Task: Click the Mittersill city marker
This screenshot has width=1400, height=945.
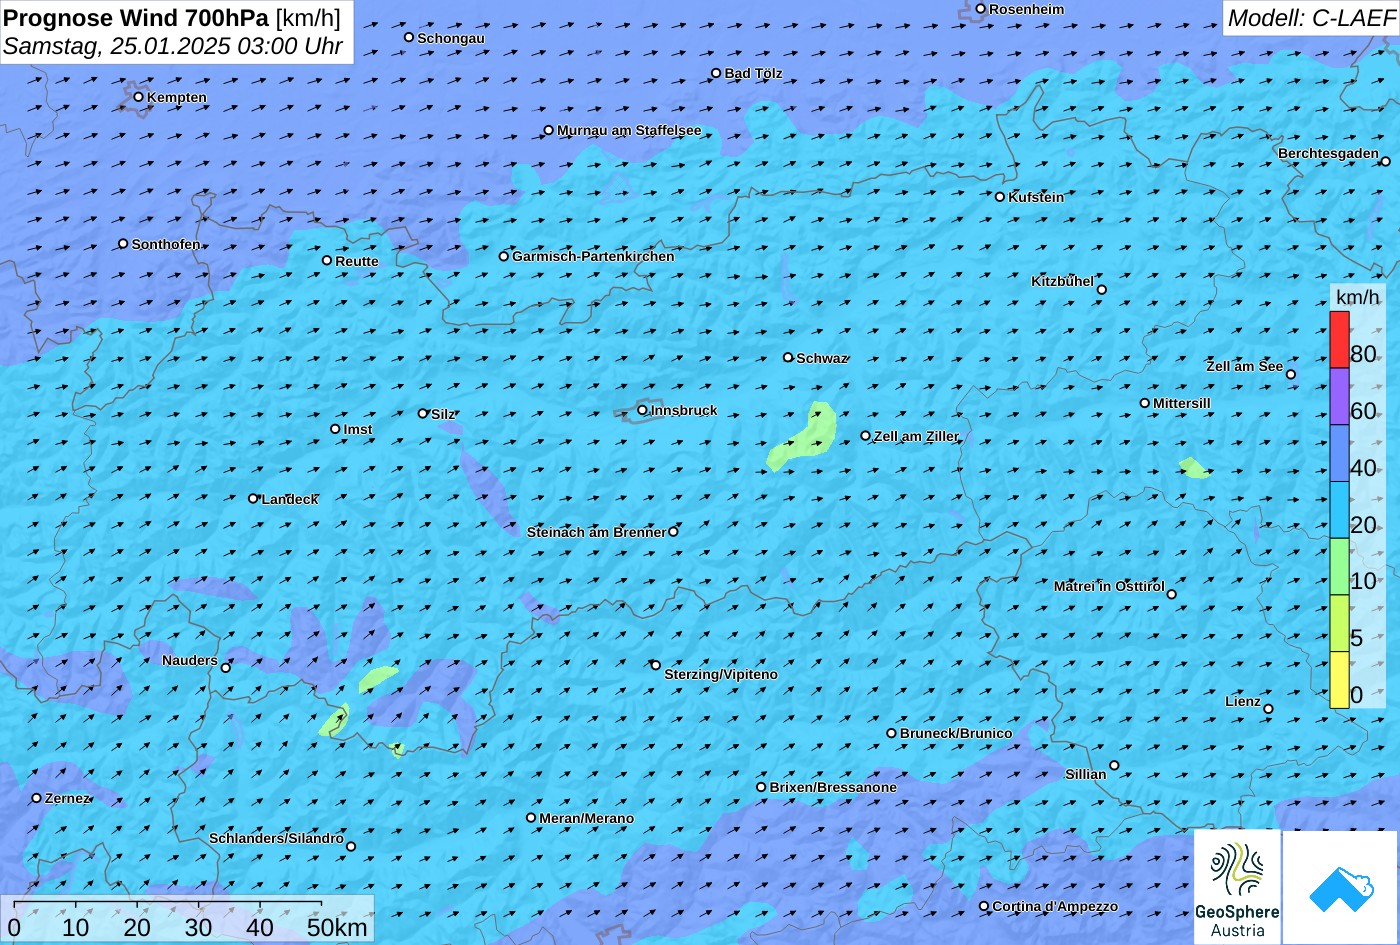Action: (x=1145, y=403)
